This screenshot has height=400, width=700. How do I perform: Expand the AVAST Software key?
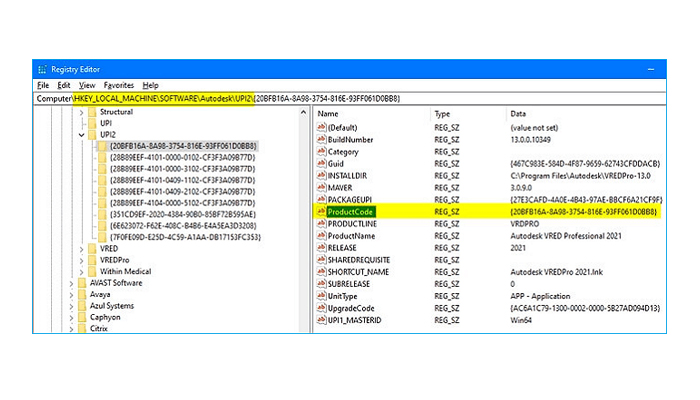point(71,283)
